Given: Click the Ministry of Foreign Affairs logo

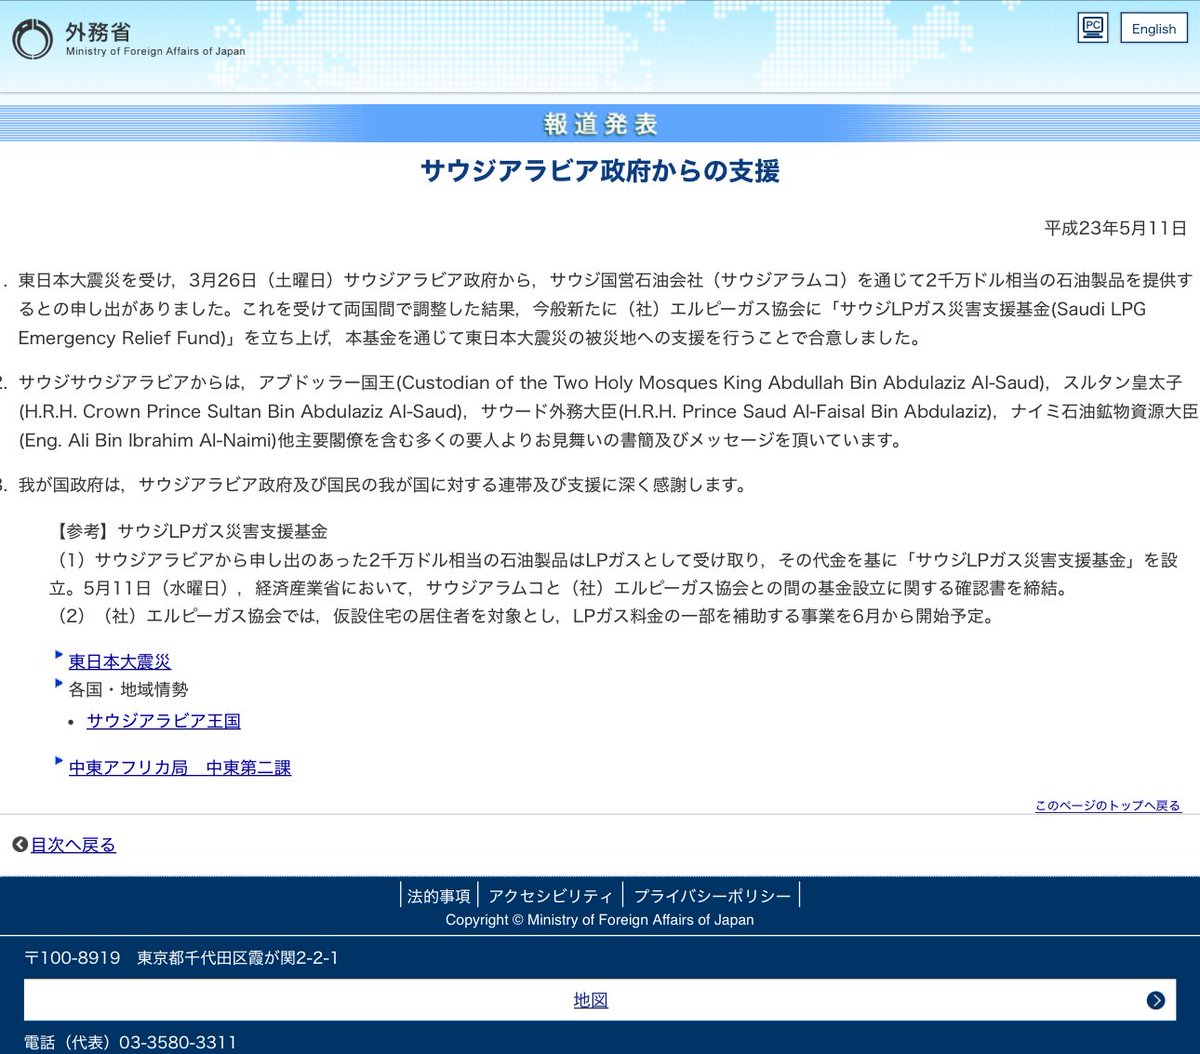Looking at the screenshot, I should coord(31,40).
